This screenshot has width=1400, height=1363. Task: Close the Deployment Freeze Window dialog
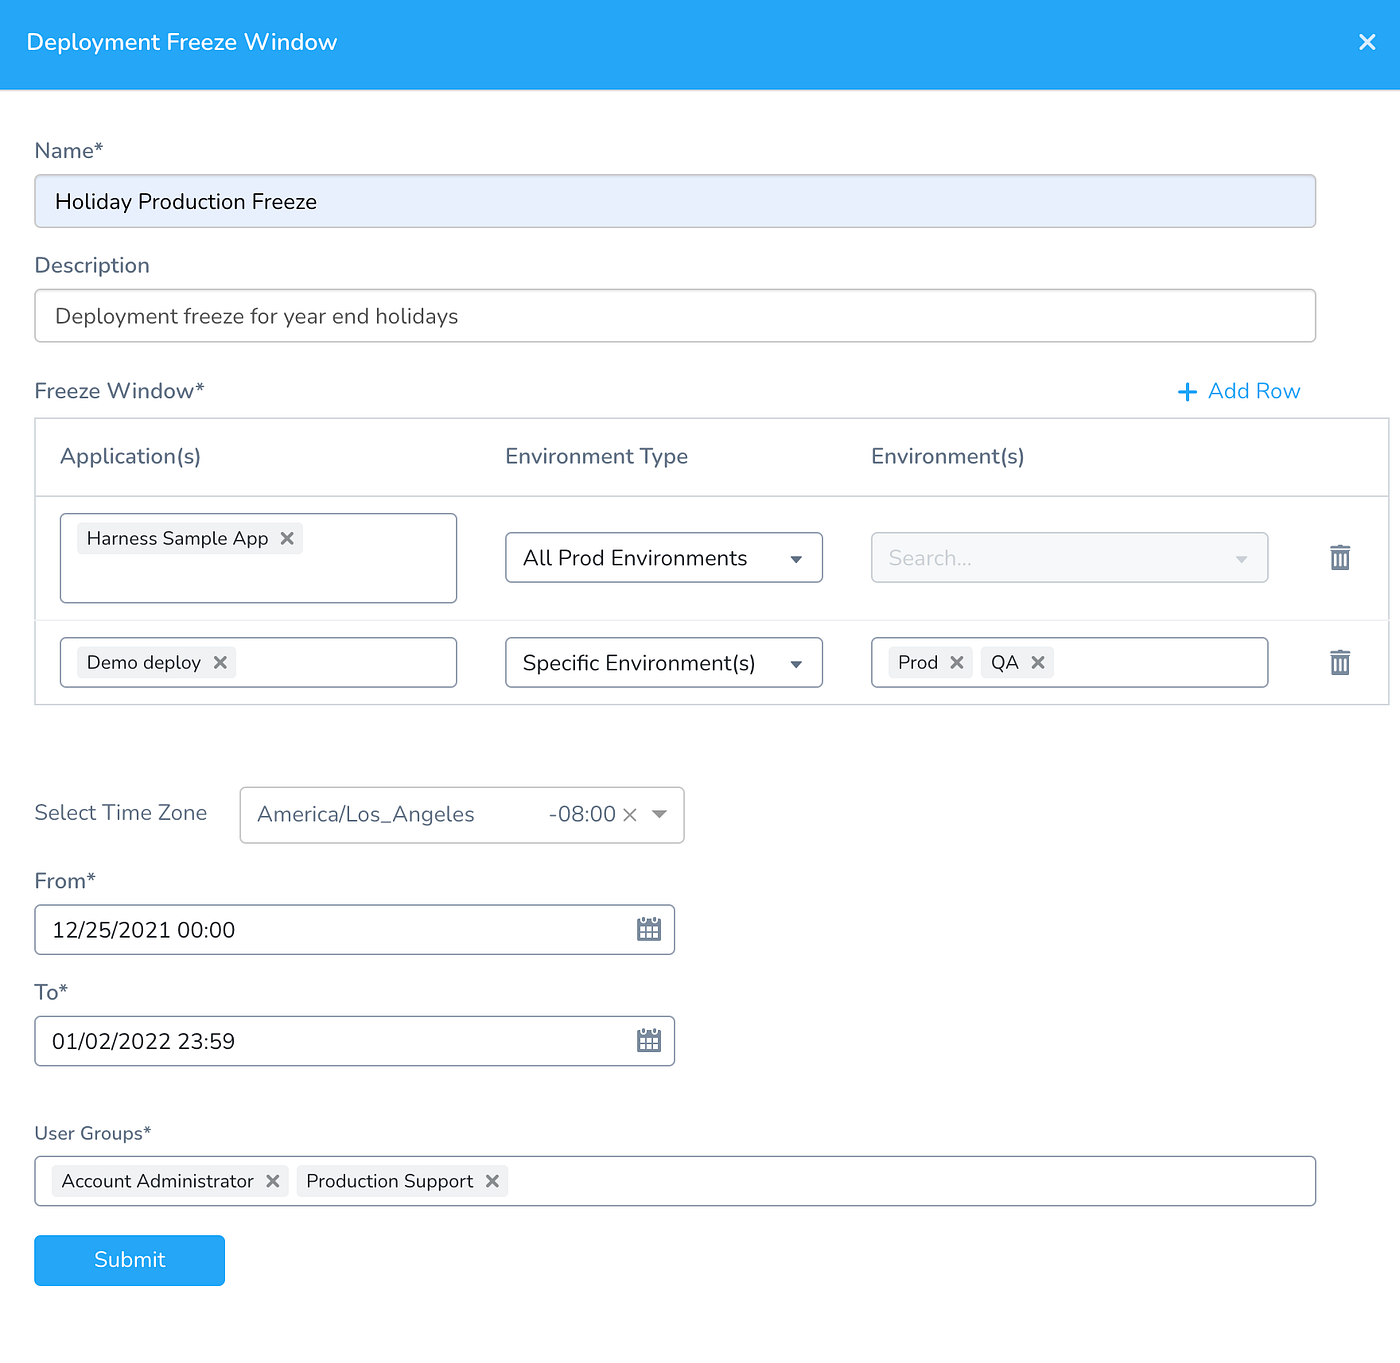[x=1367, y=42]
